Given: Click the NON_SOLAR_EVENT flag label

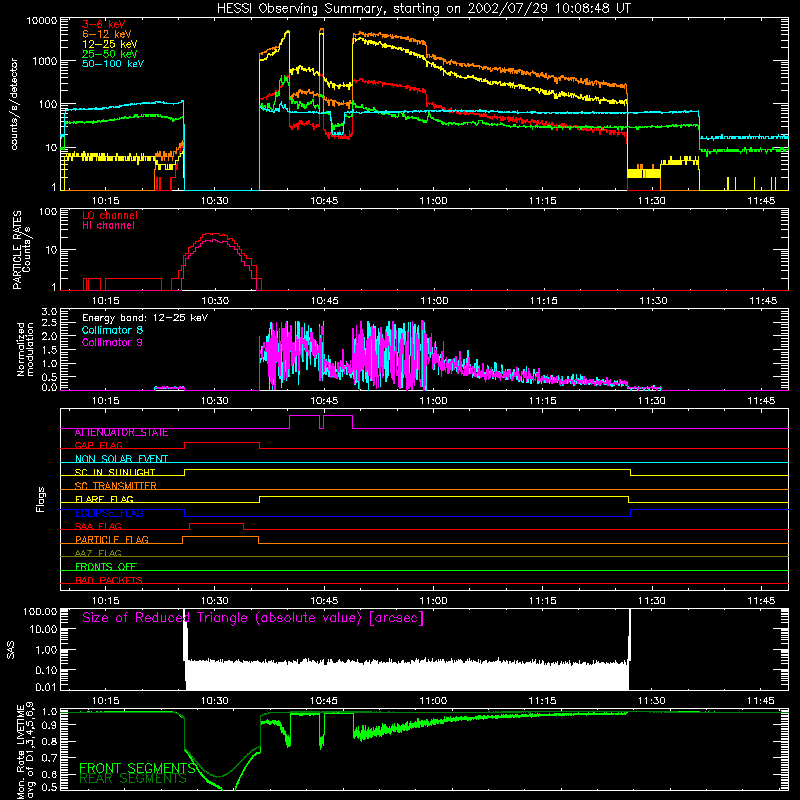Looking at the screenshot, I should 121,459.
